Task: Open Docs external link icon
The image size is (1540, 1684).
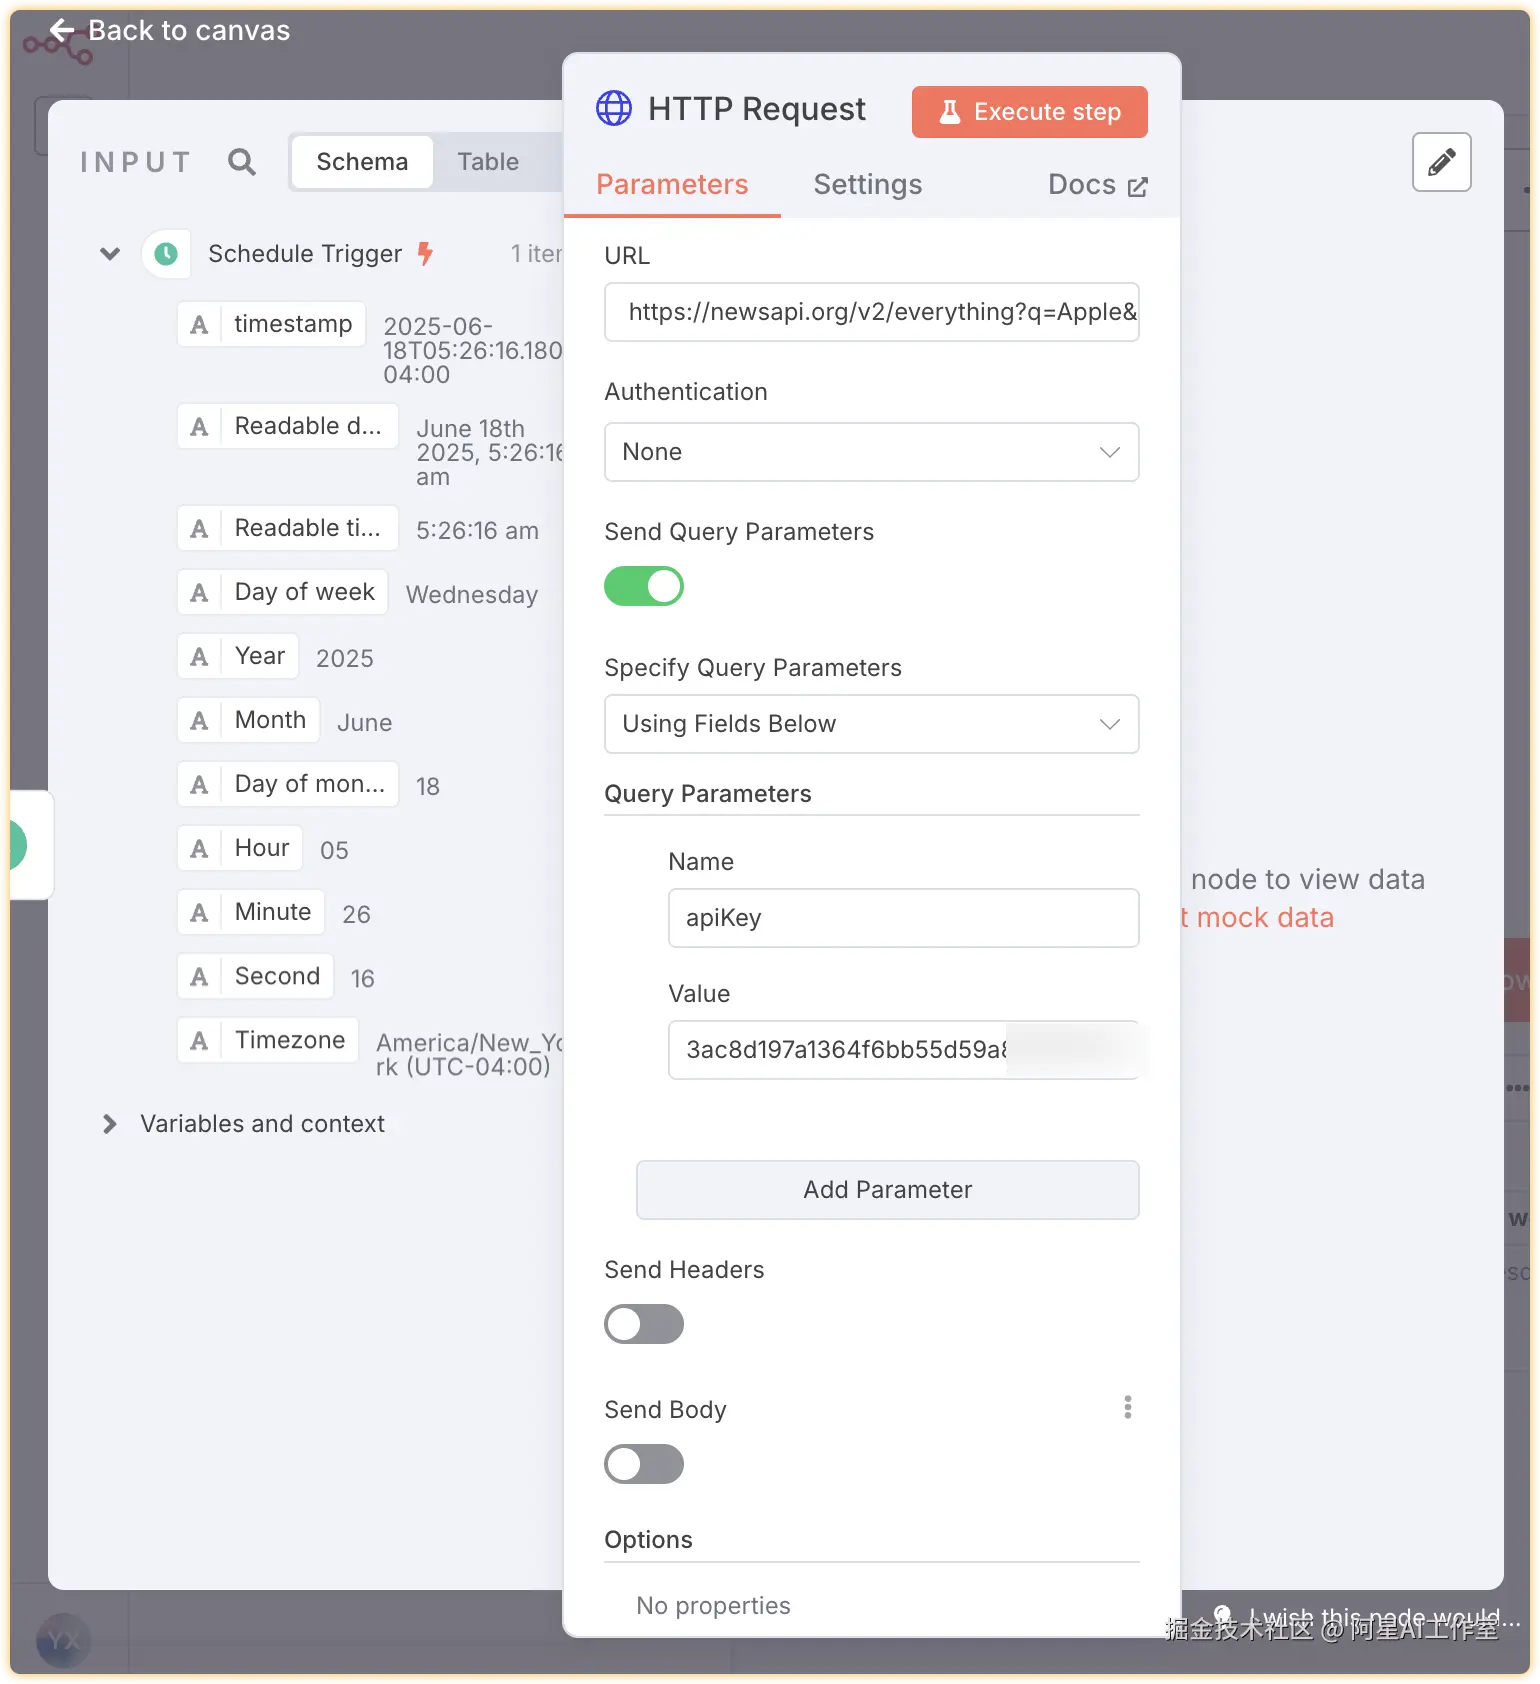Action: [x=1138, y=187]
